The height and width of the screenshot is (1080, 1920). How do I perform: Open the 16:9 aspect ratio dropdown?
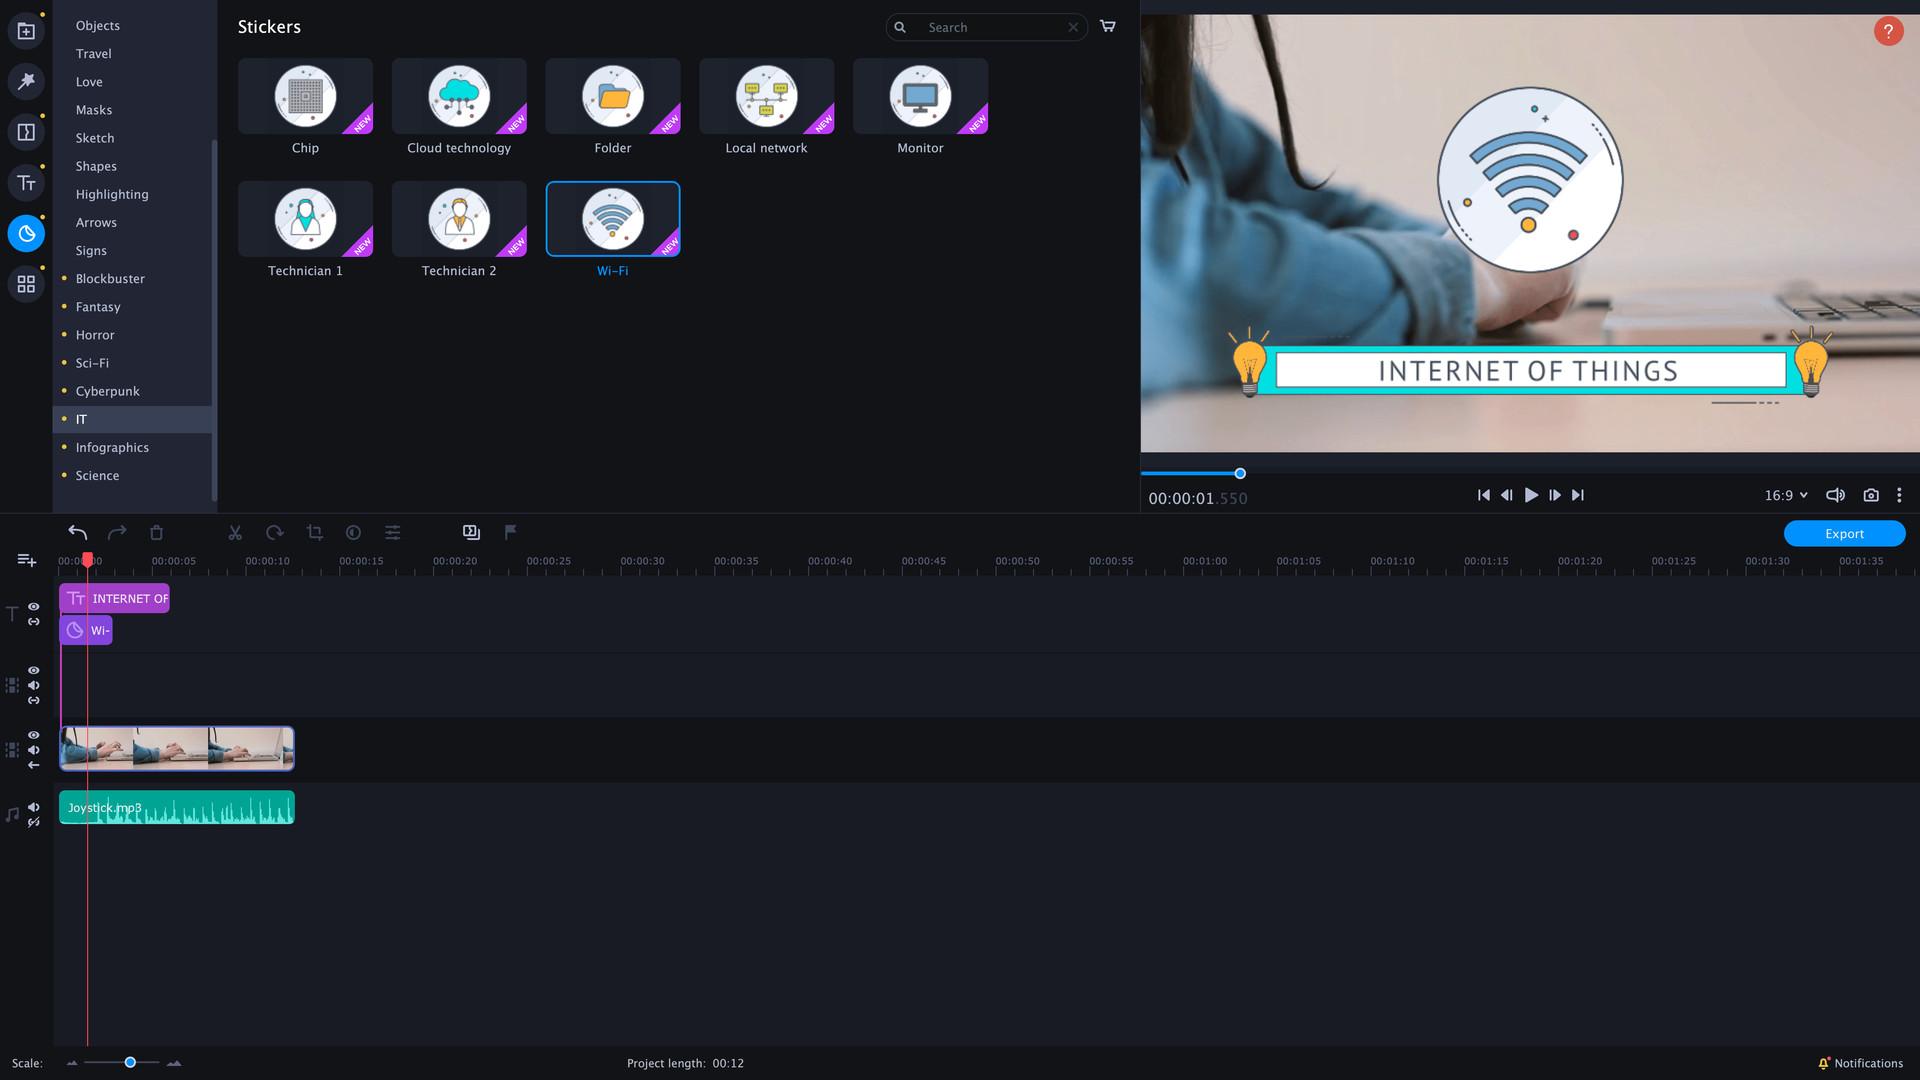click(x=1787, y=495)
